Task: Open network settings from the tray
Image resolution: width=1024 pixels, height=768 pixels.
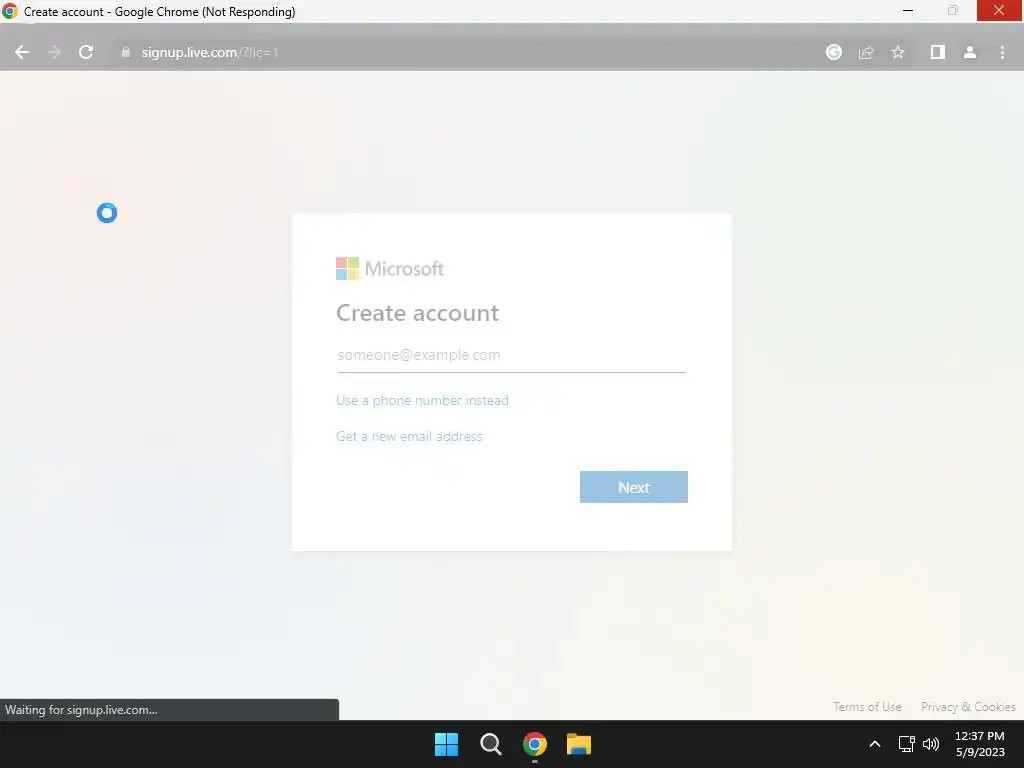Action: (906, 744)
